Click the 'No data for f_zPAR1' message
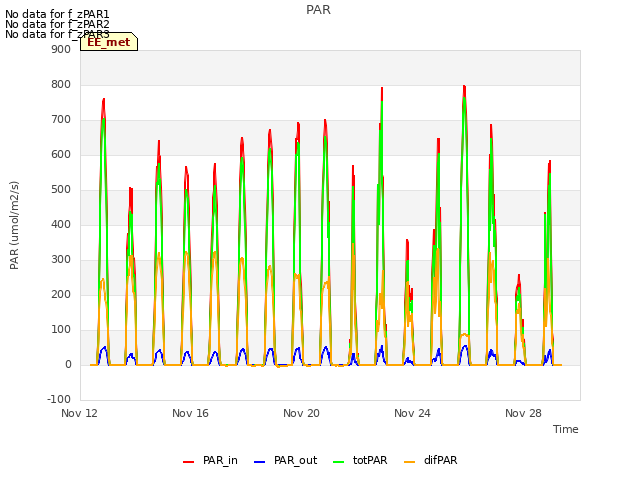This screenshot has height=480, width=640. (x=57, y=14)
